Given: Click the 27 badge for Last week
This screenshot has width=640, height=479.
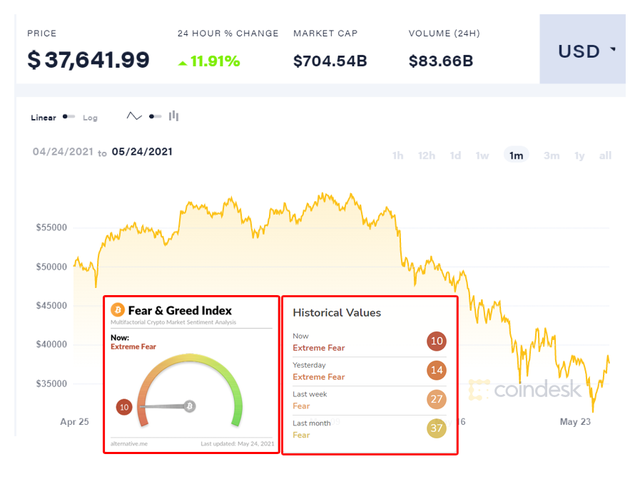Looking at the screenshot, I should coord(436,399).
